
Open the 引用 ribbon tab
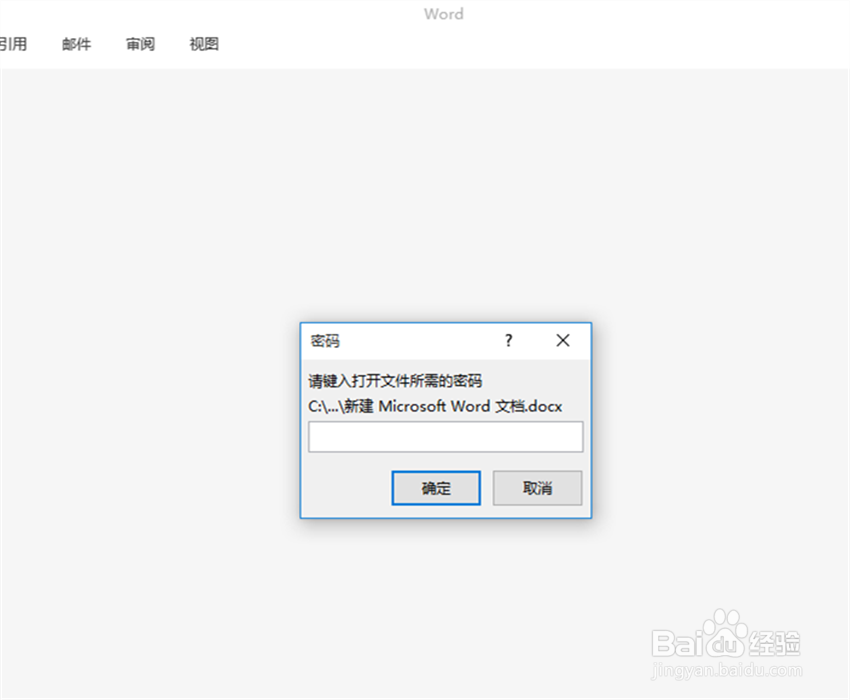pos(13,44)
